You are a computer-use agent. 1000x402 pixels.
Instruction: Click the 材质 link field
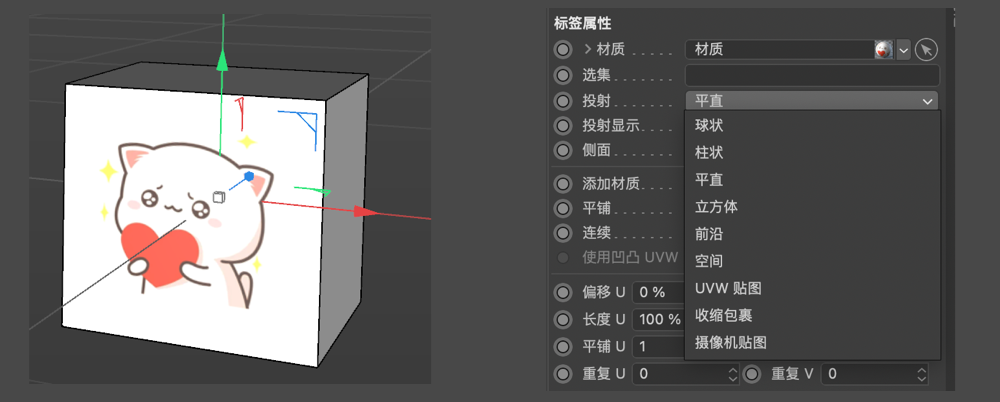779,50
